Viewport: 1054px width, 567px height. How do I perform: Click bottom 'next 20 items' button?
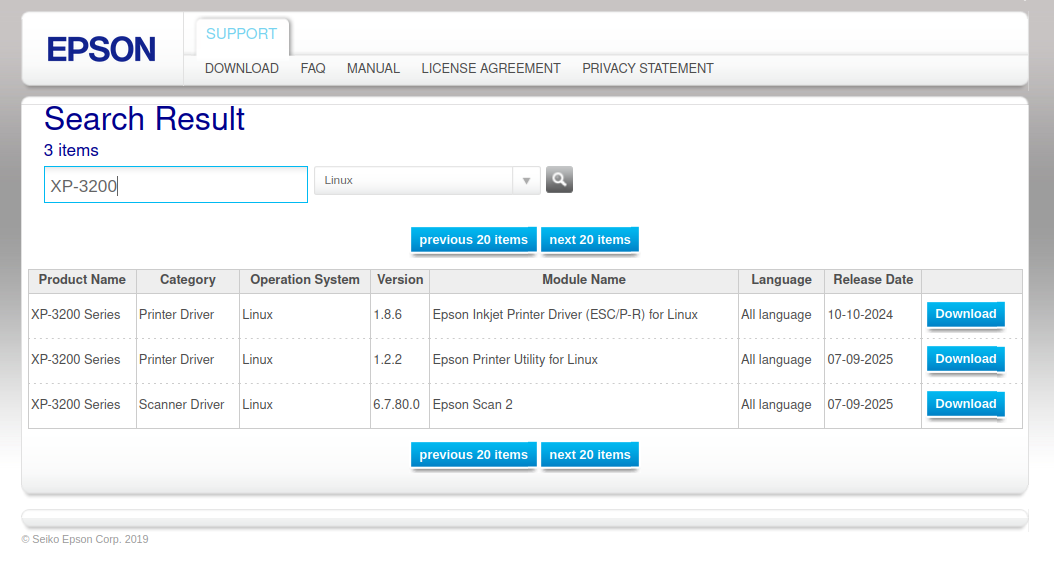[x=590, y=455]
